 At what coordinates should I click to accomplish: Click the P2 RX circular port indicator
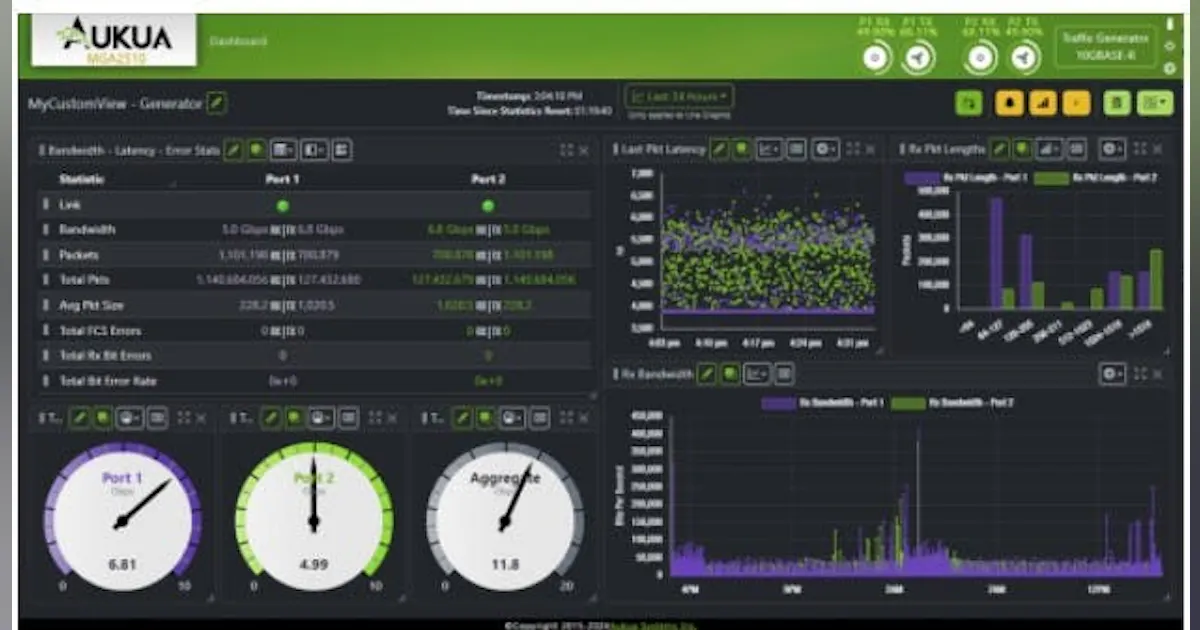point(981,59)
